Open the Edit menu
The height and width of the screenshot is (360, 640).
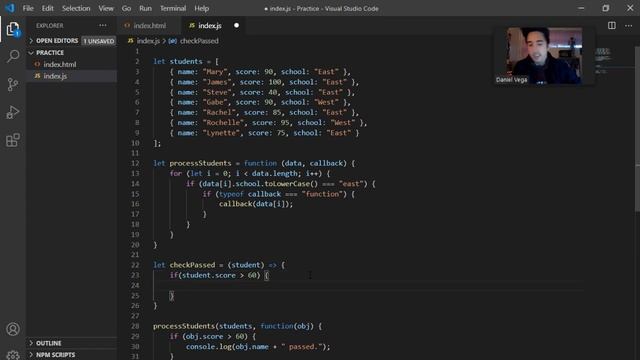(x=47, y=8)
